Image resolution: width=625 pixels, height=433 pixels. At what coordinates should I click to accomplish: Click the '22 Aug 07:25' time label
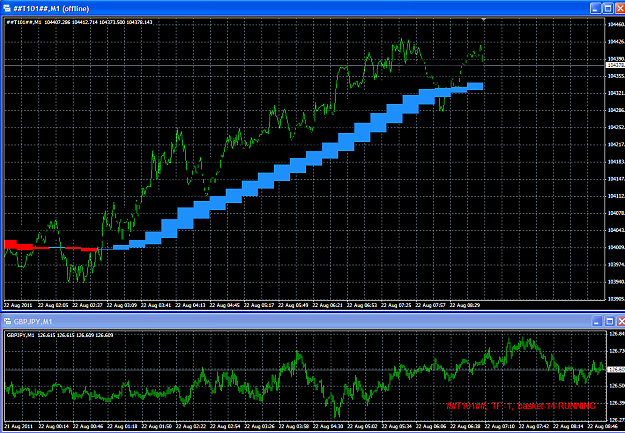396,305
